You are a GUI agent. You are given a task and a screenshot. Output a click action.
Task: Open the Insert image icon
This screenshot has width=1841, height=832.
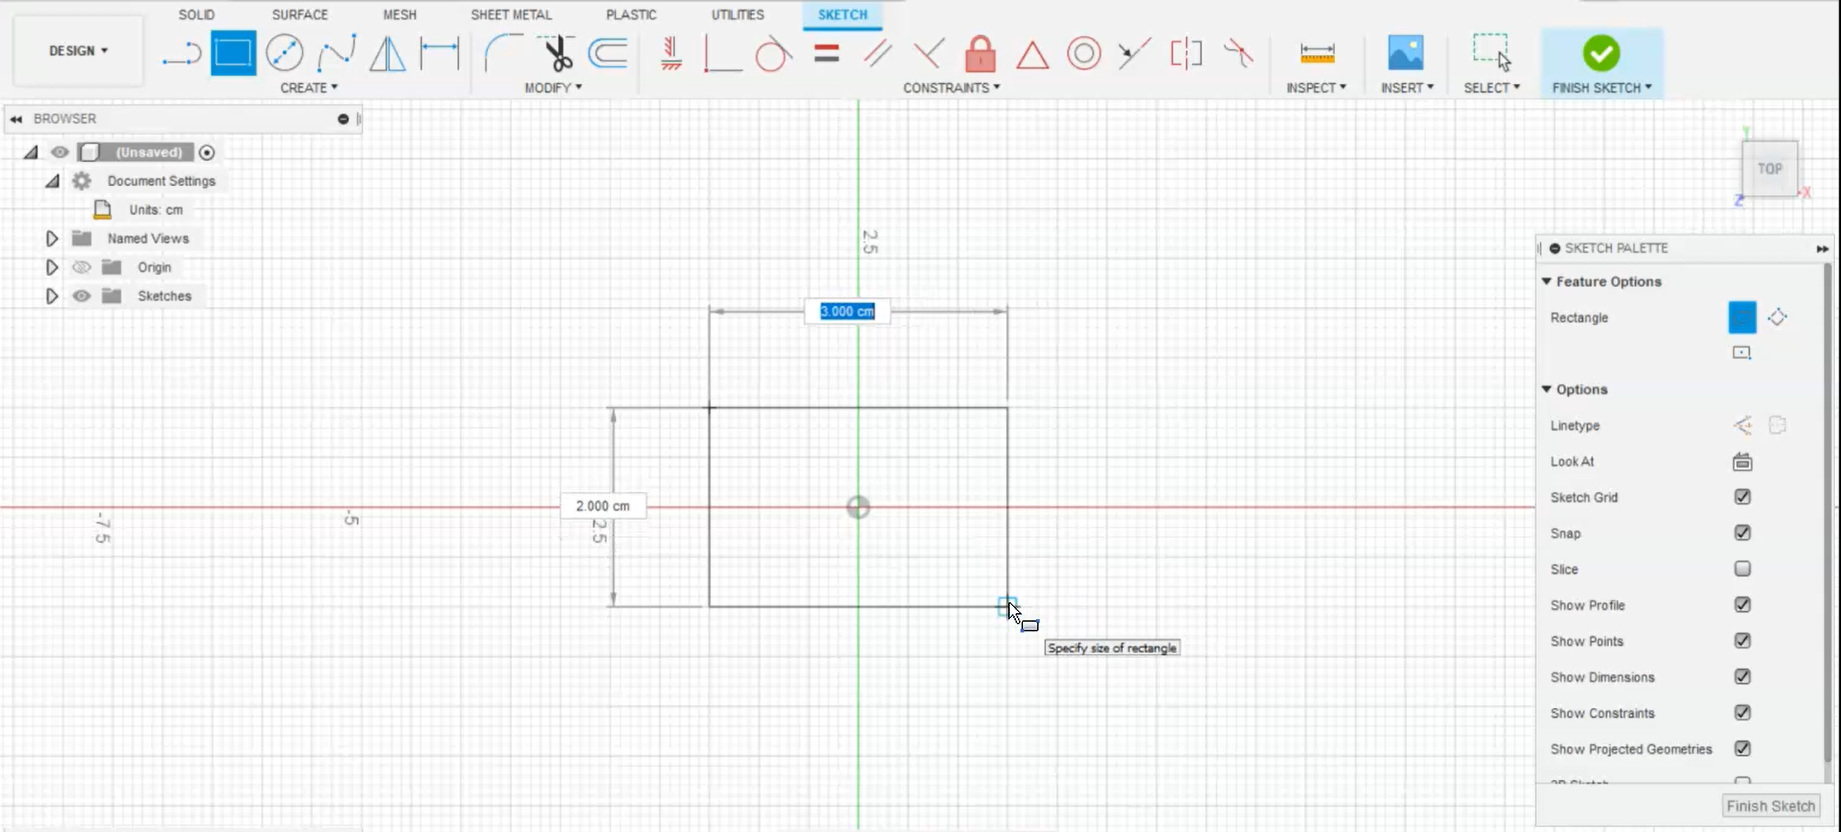coord(1405,53)
